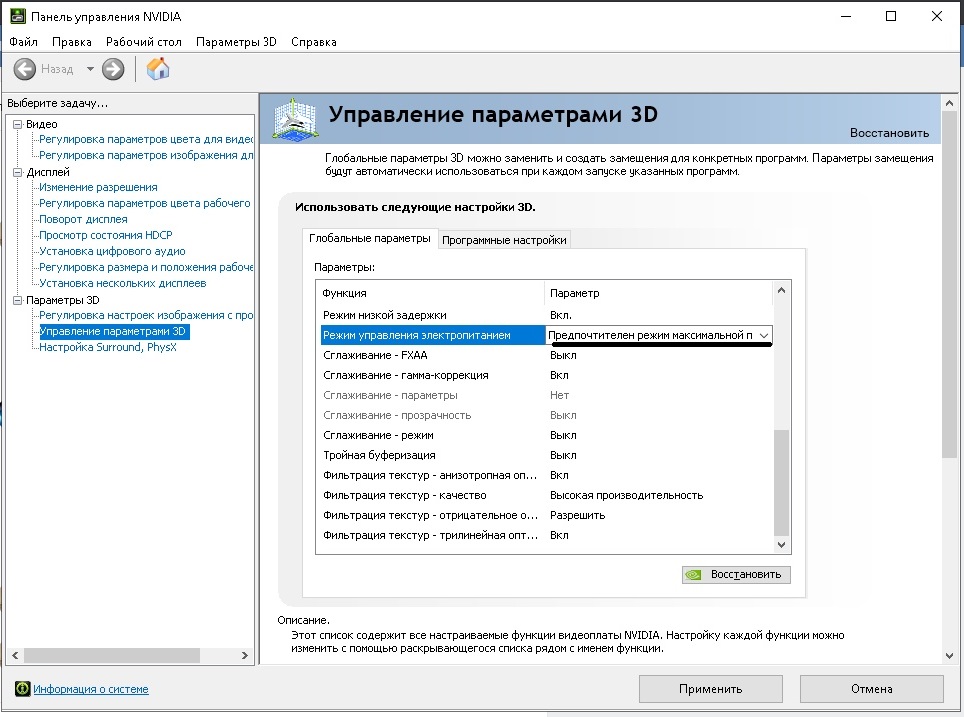This screenshot has height=717, width=964.
Task: Maximize the NVIDIA Control Panel window
Action: click(891, 17)
